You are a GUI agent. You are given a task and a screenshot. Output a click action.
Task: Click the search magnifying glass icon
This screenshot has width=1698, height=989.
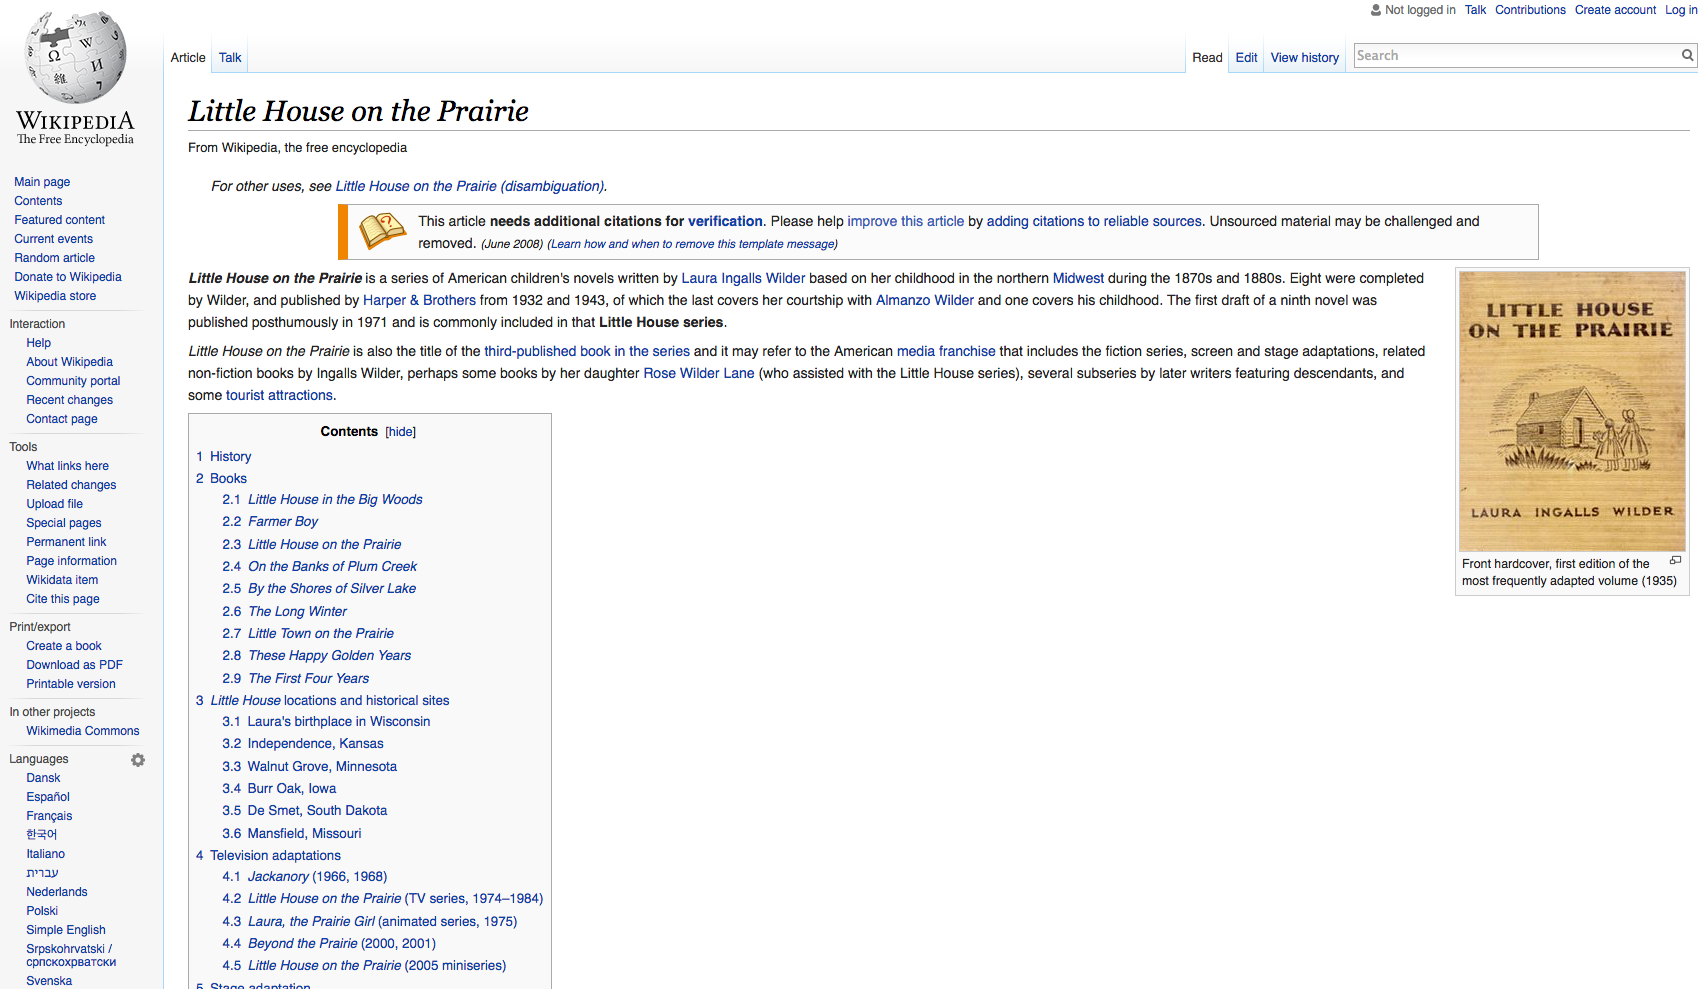[1685, 55]
